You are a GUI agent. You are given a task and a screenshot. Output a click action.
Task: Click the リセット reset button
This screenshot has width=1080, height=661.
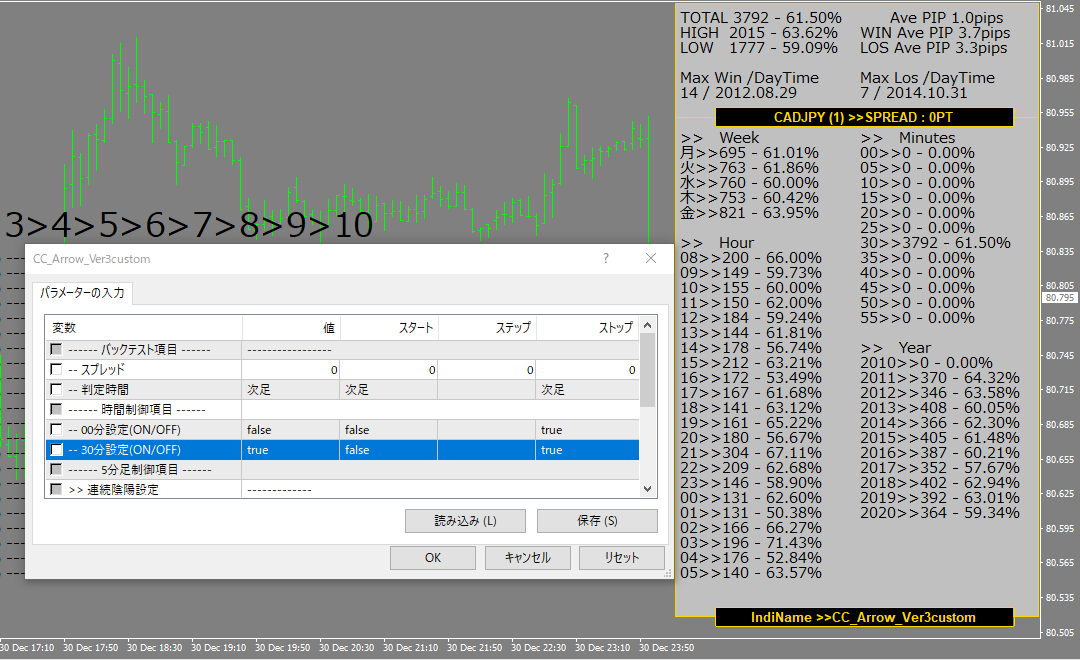(622, 557)
